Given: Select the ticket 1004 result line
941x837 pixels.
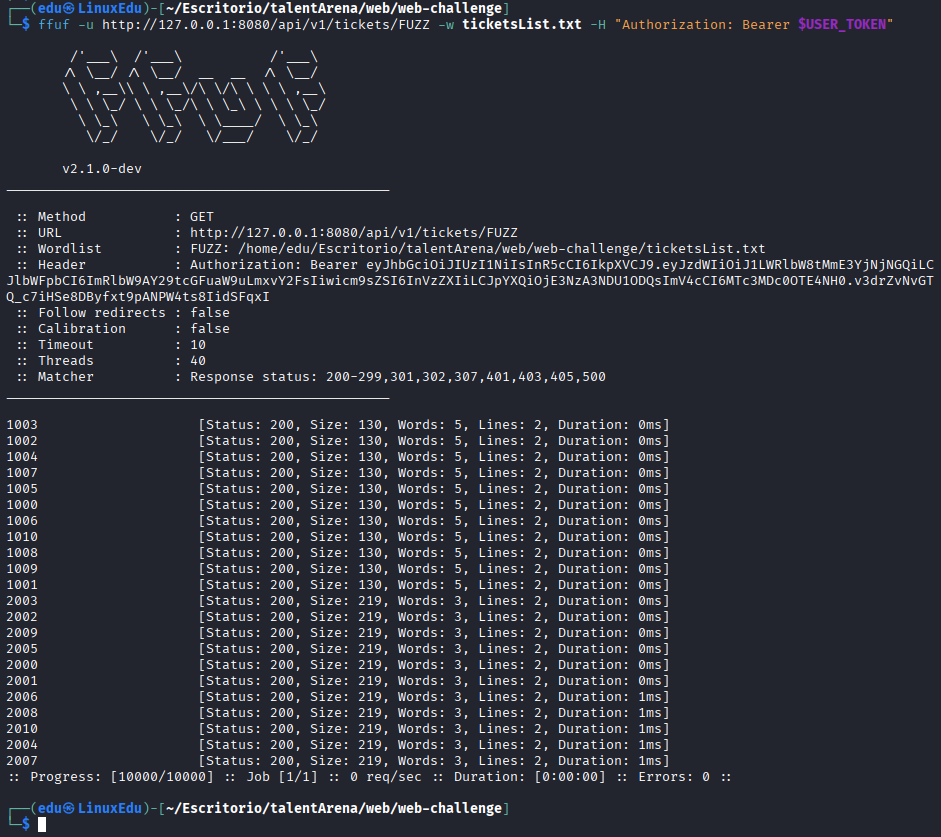Looking at the screenshot, I should 338,457.
